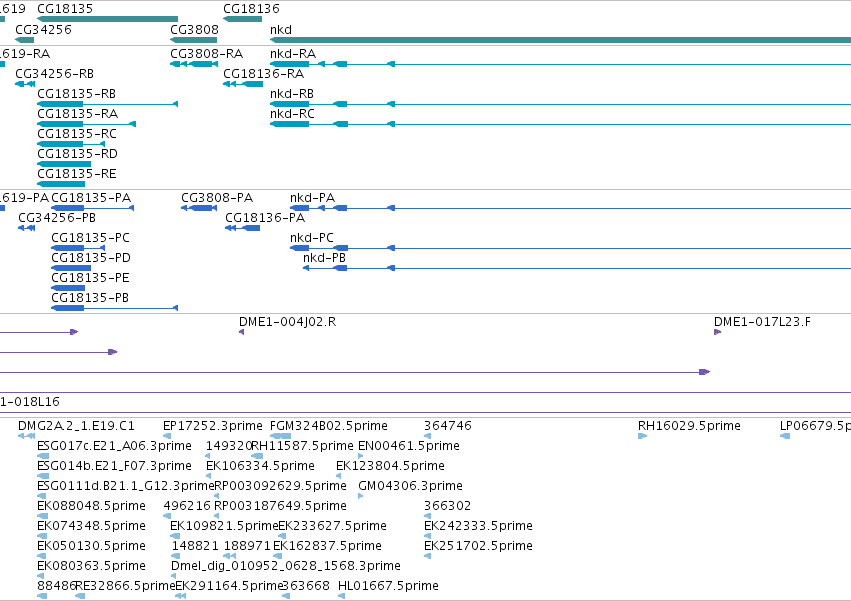Image resolution: width=851 pixels, height=601 pixels.
Task: Click the HL01667.5prime EST label
Action: (388, 586)
